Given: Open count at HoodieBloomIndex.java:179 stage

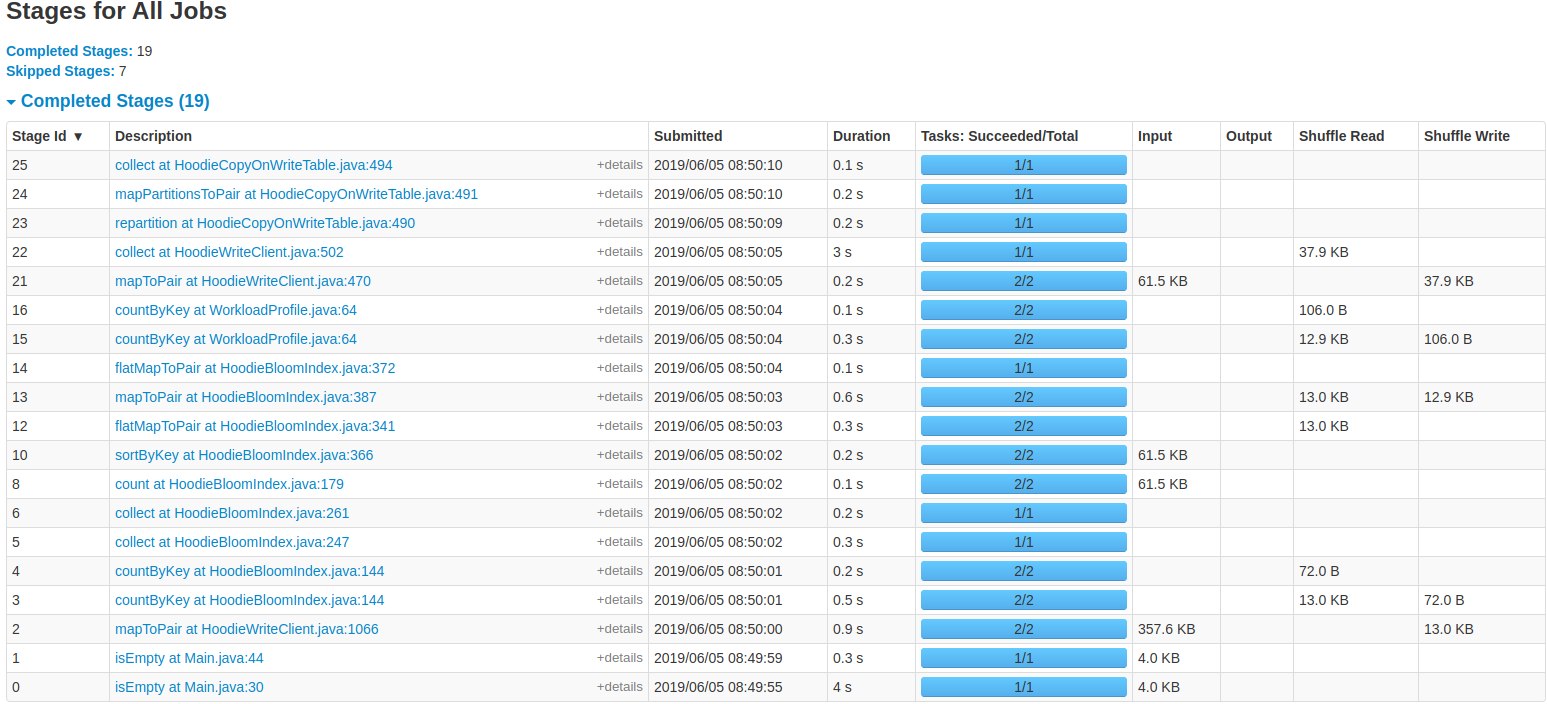Looking at the screenshot, I should [229, 484].
